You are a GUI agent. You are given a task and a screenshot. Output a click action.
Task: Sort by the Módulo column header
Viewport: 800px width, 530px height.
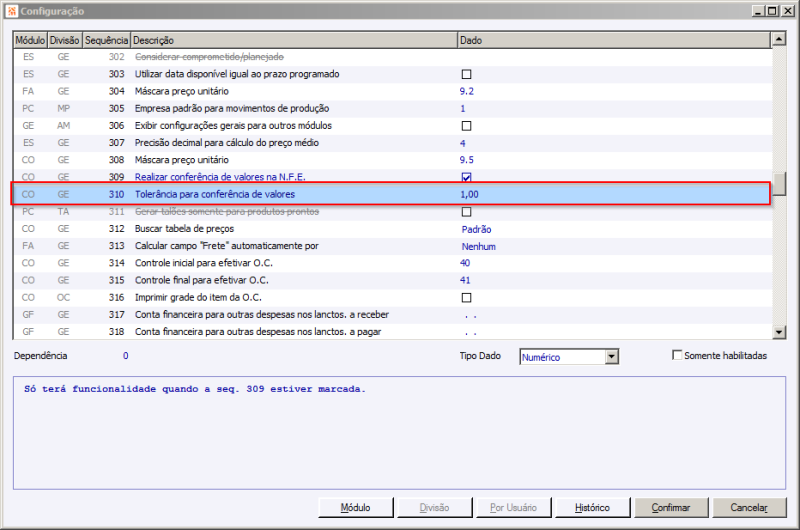pos(30,40)
